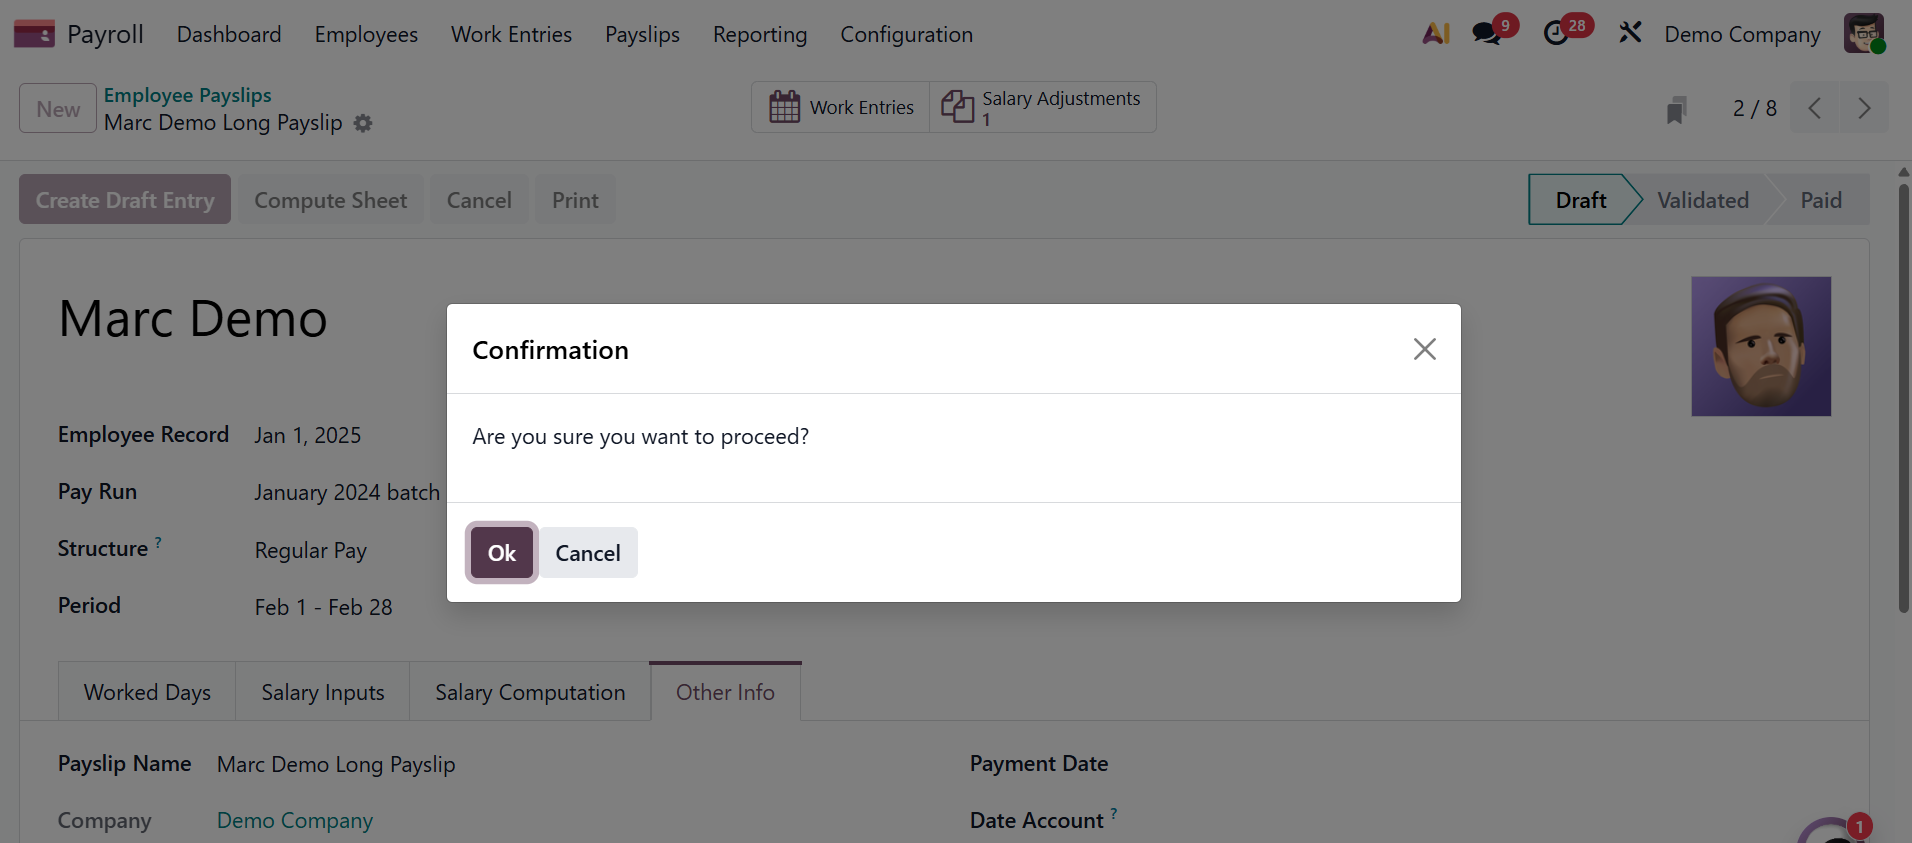Screen dimensions: 1912x843
Task: Click the bookmark icon near pager
Action: [1677, 109]
